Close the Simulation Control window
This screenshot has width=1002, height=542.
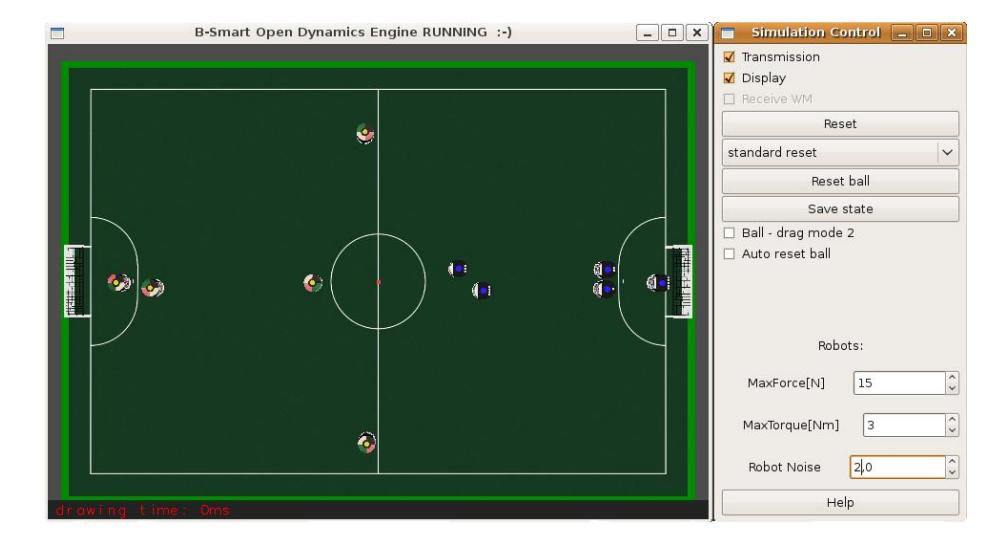click(x=952, y=33)
